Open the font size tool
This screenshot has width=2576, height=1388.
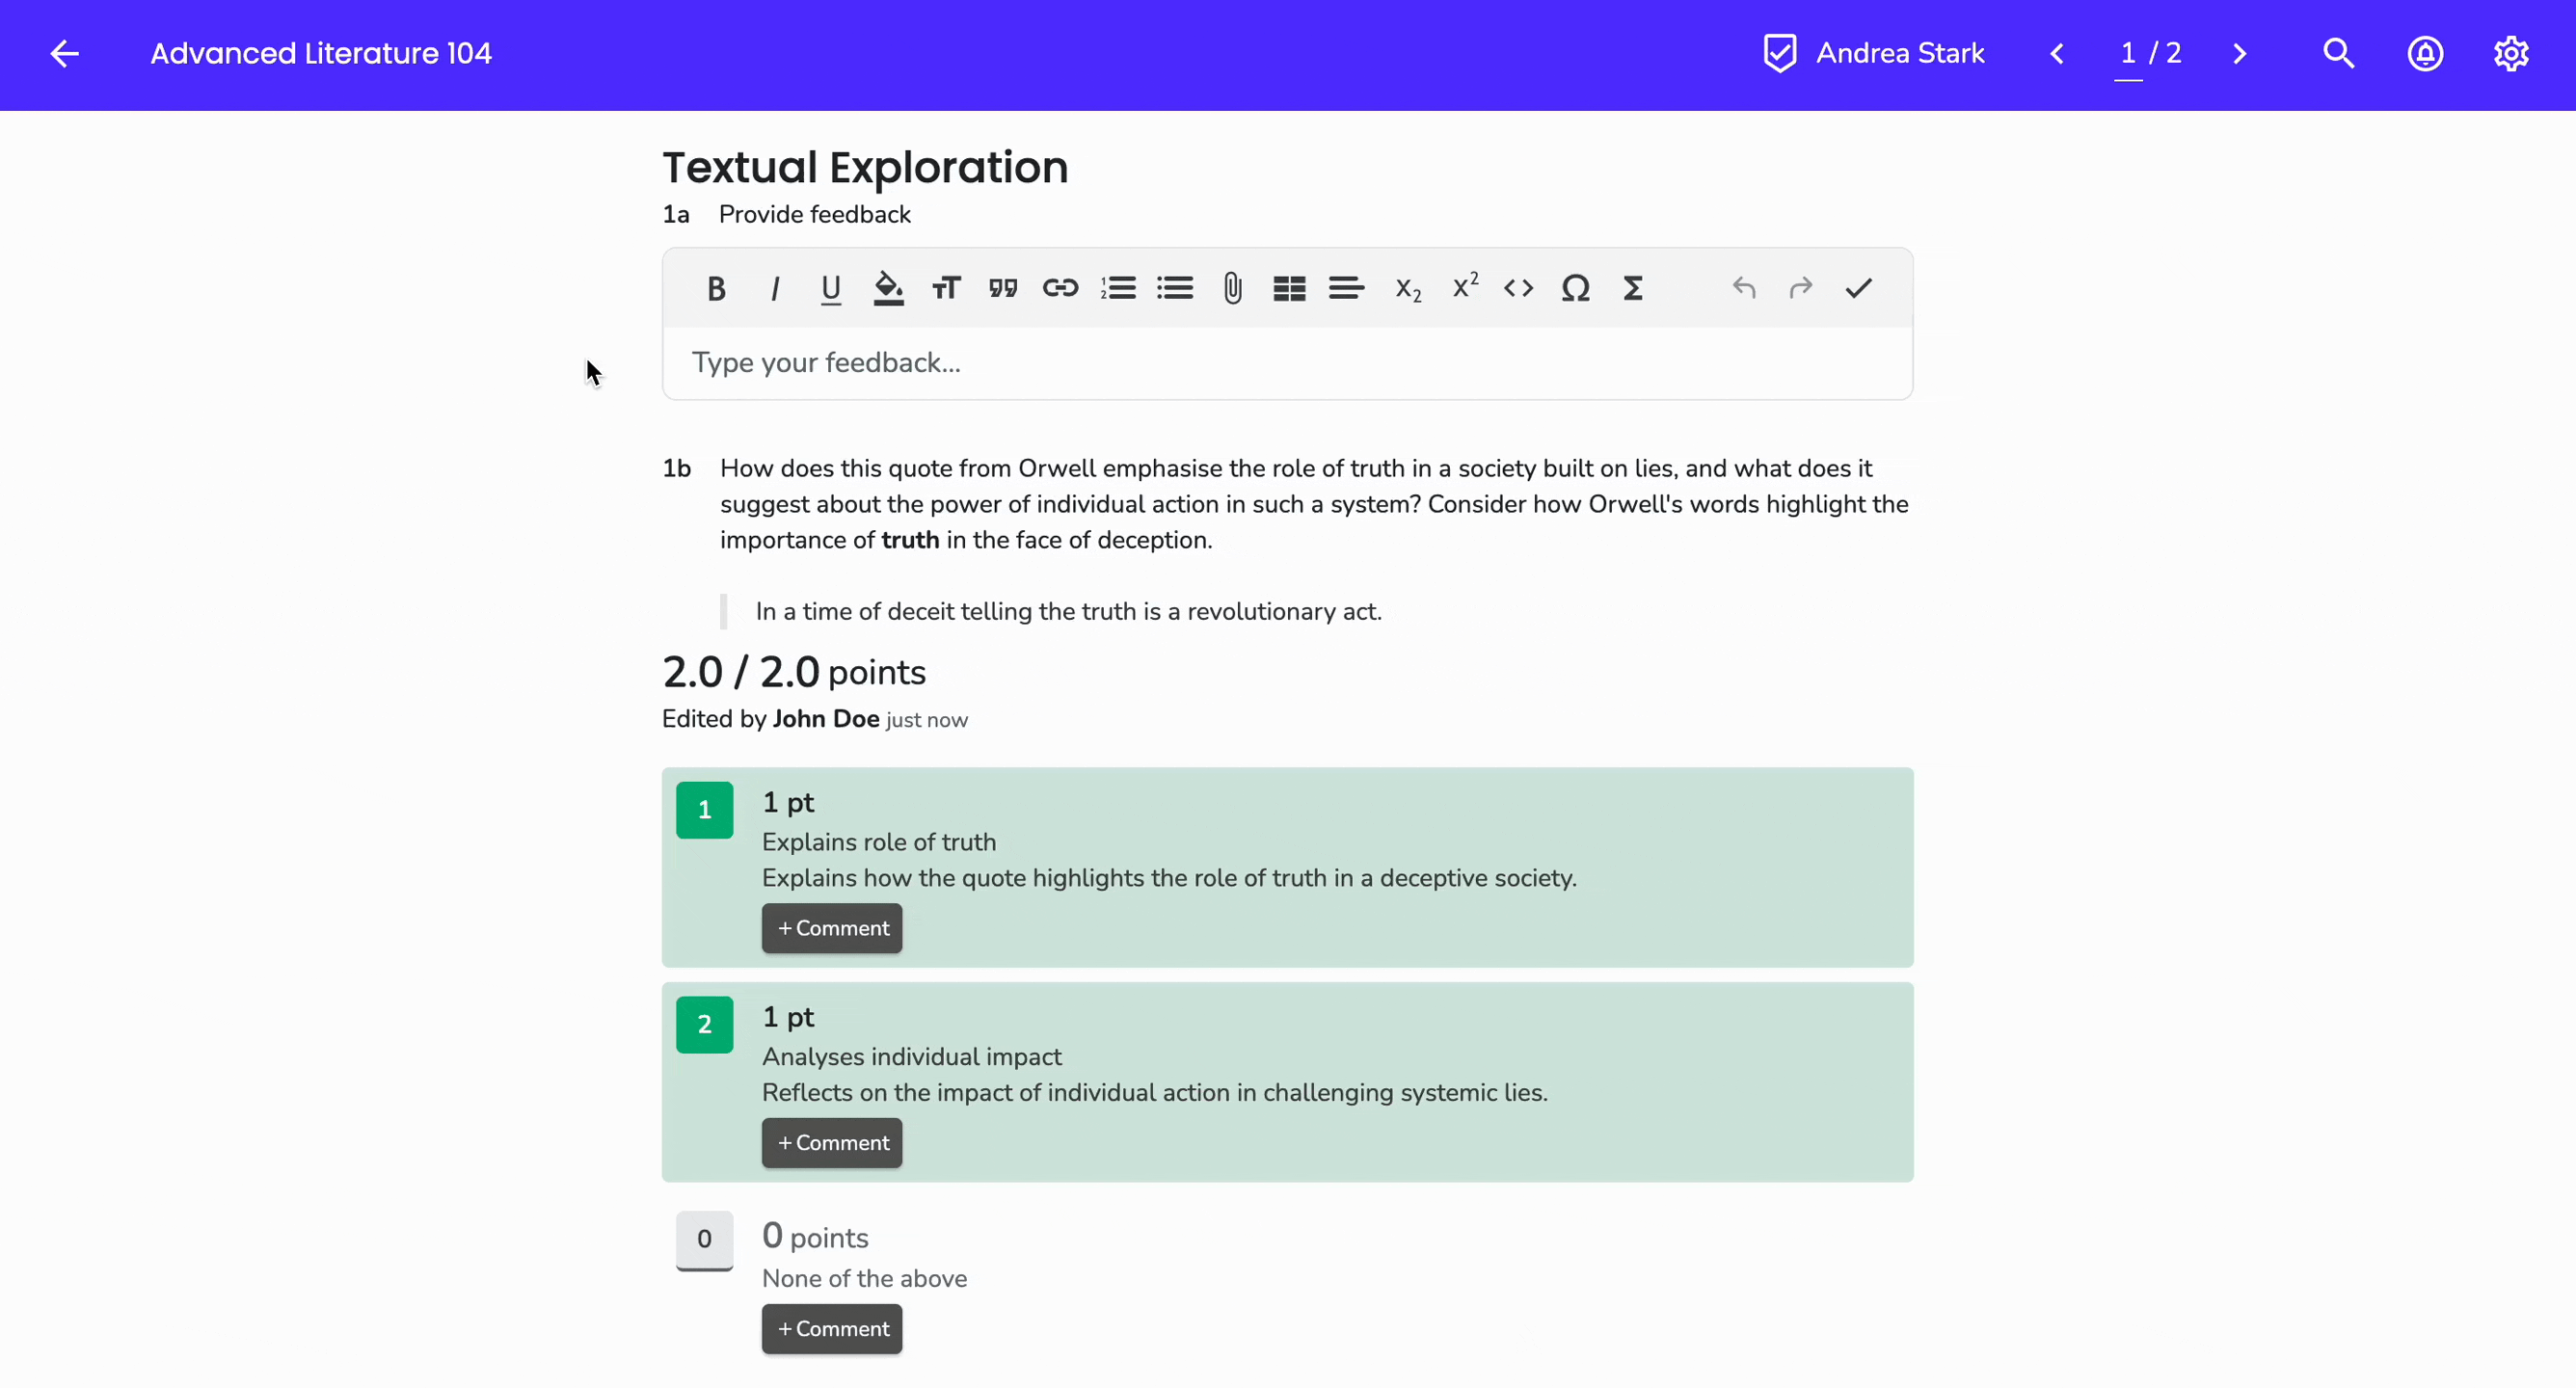[x=946, y=289]
